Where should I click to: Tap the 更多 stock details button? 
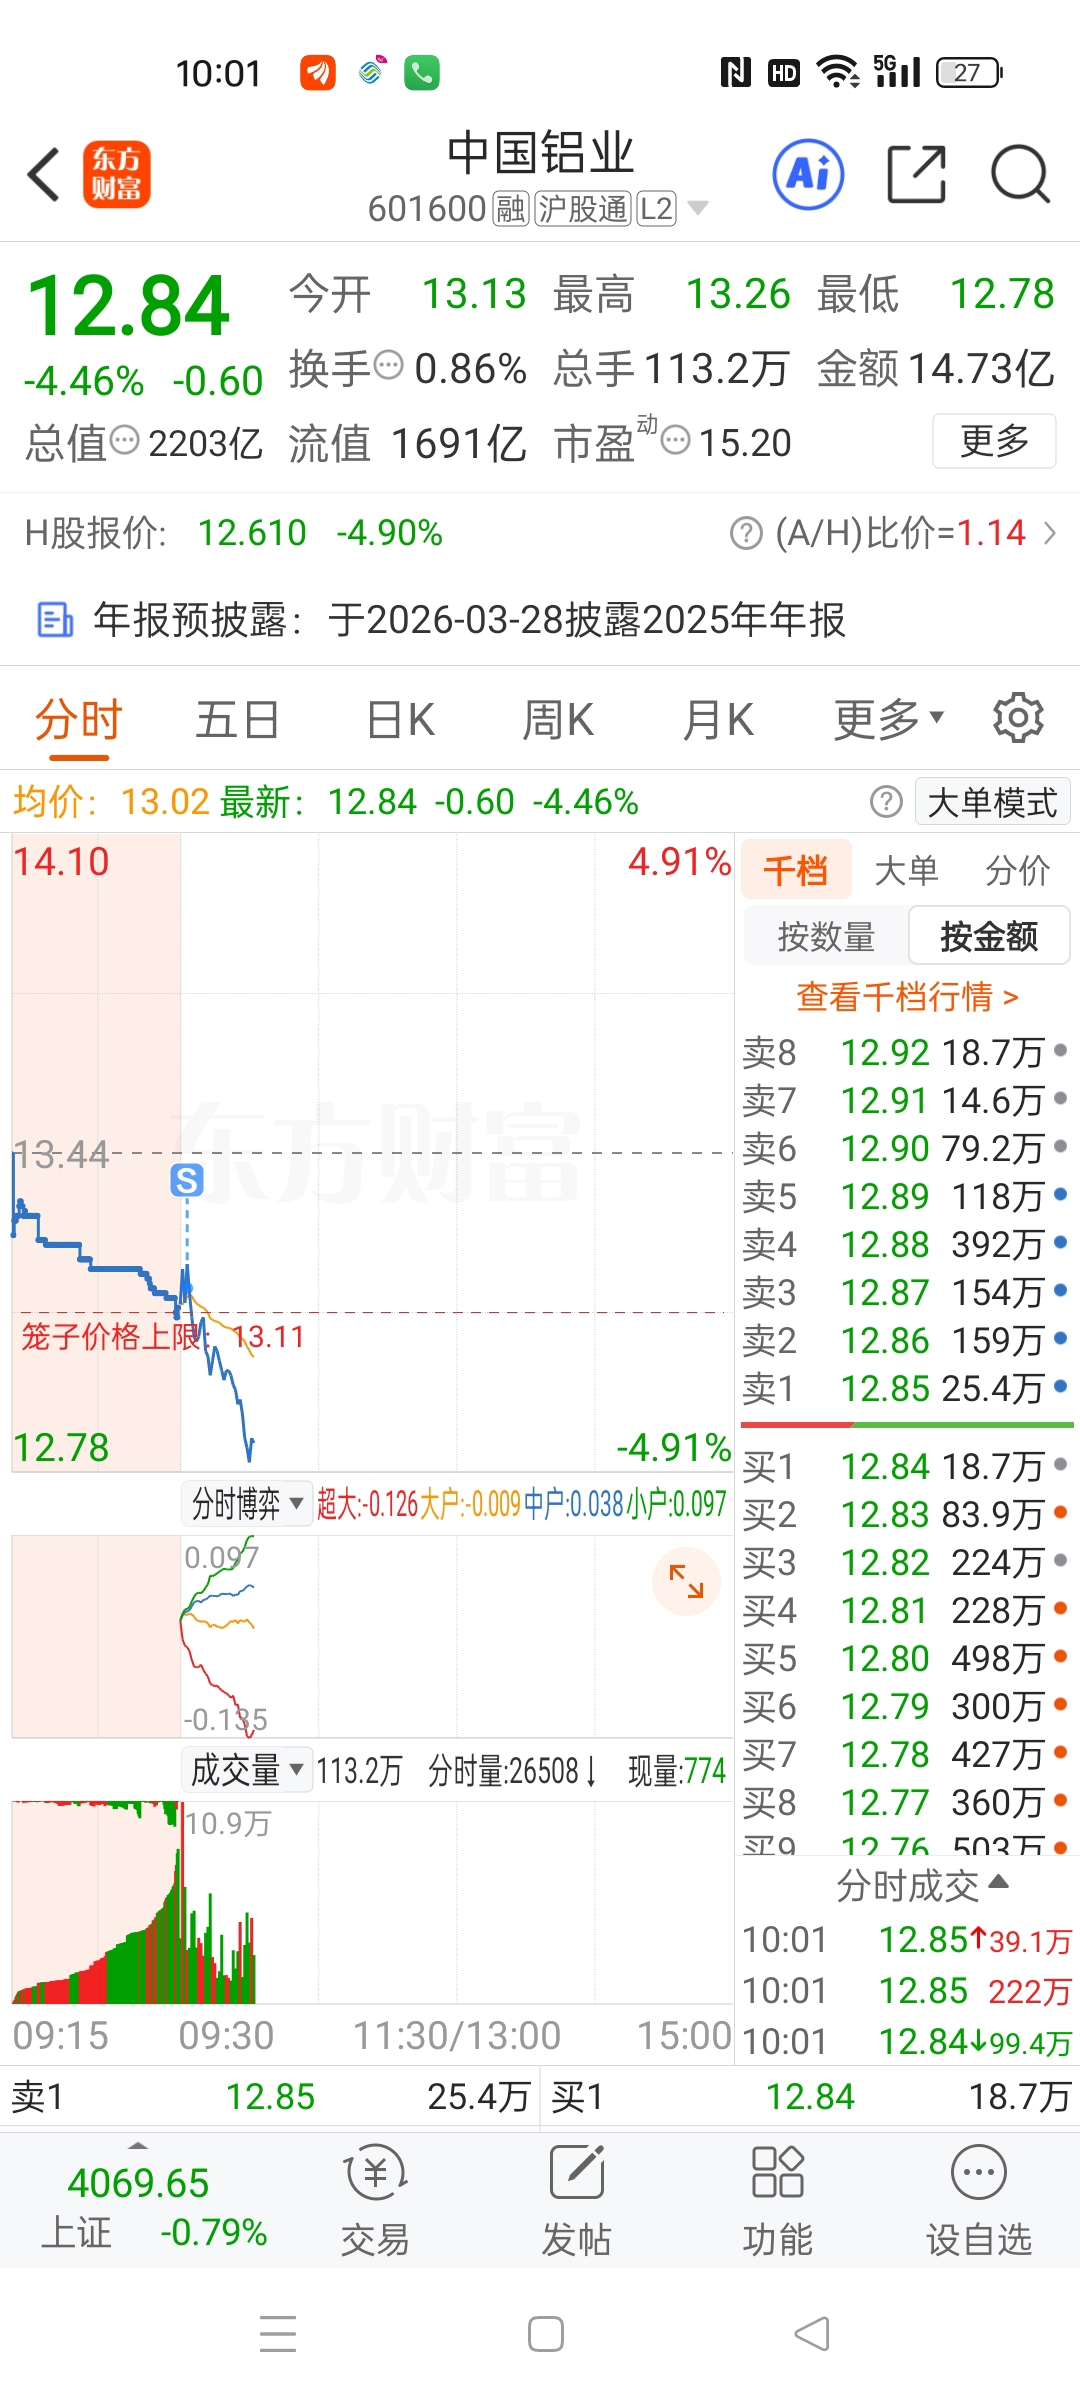pos(994,441)
